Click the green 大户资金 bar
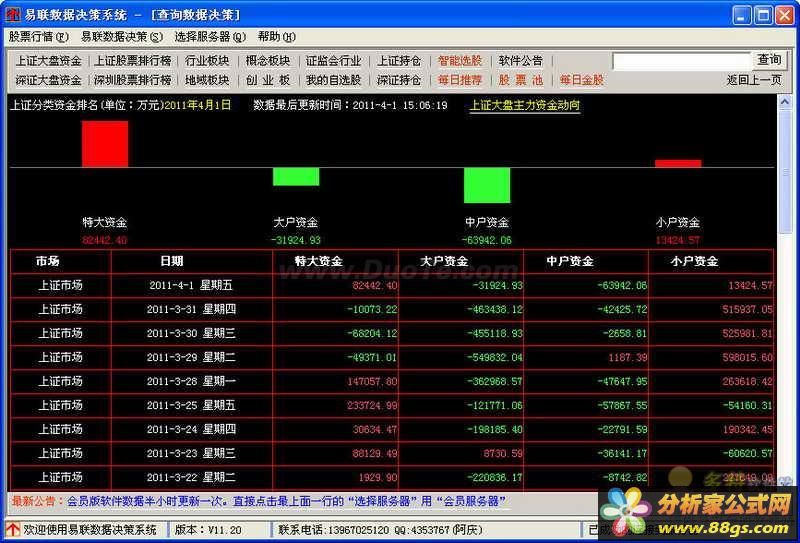This screenshot has width=800, height=543. (x=296, y=177)
